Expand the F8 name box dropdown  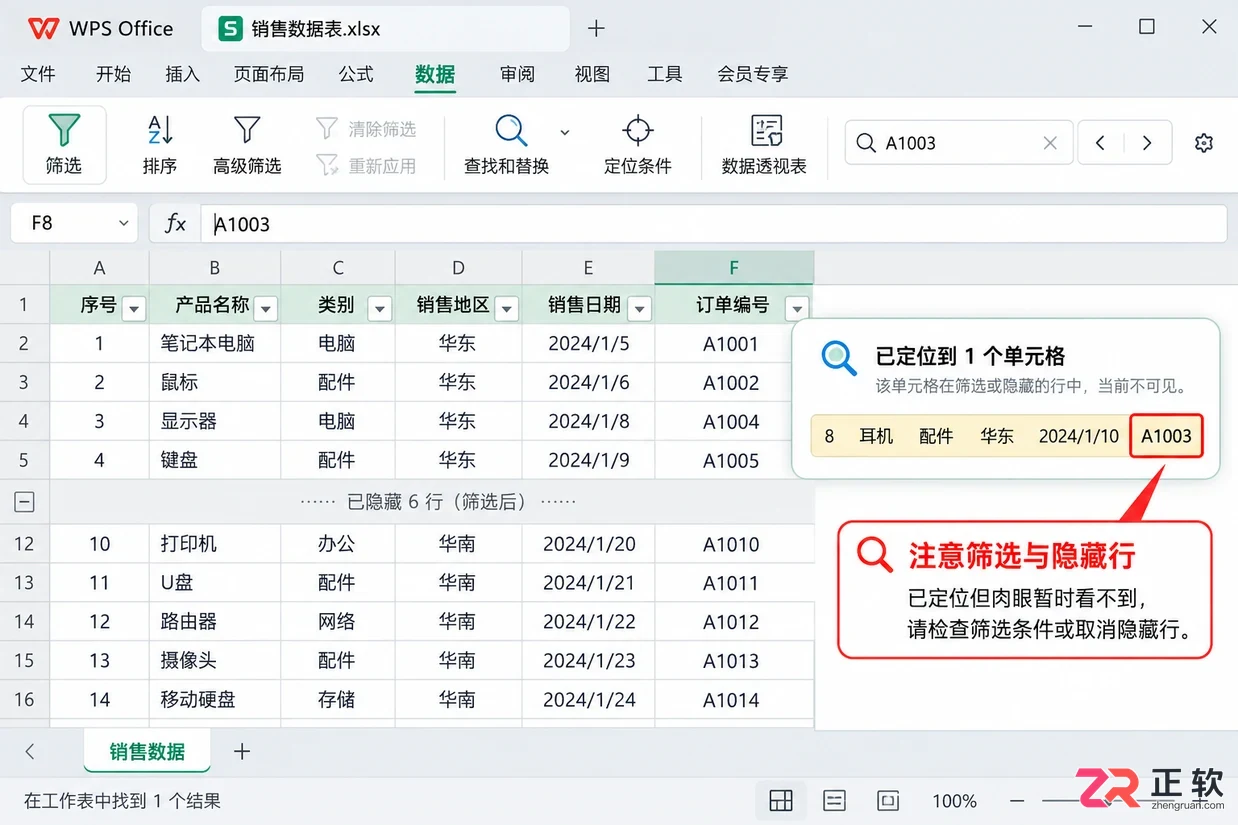pyautogui.click(x=124, y=224)
